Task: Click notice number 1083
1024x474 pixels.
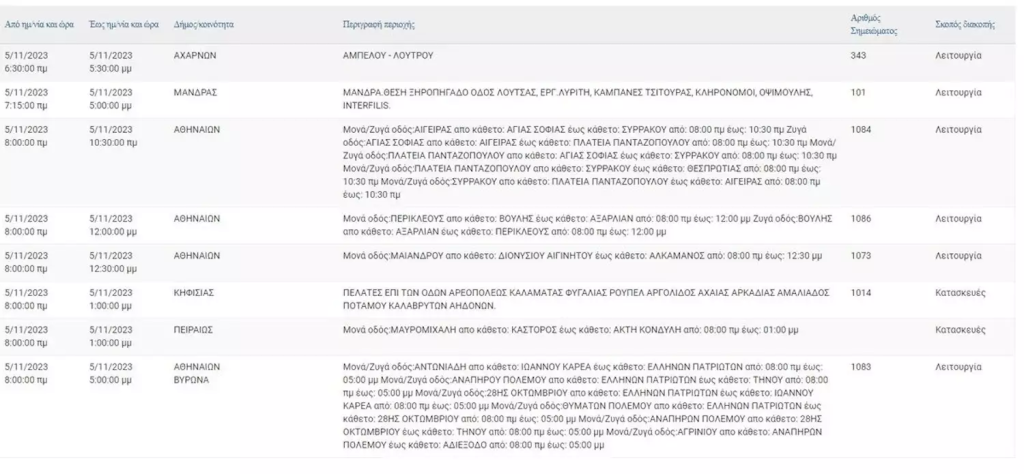Action: point(859,368)
